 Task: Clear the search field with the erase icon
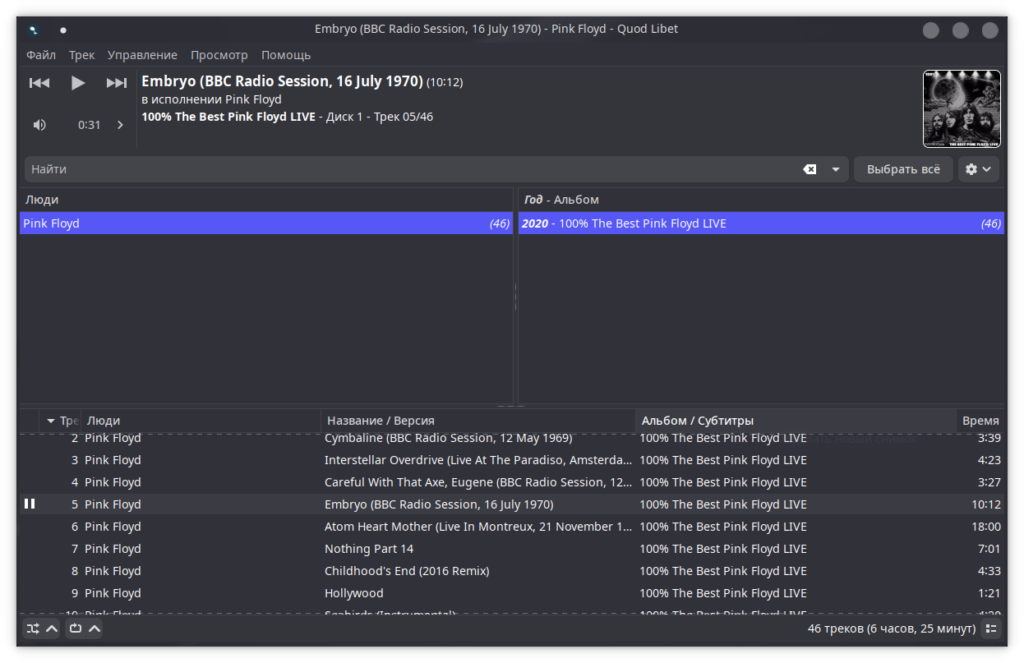point(810,169)
